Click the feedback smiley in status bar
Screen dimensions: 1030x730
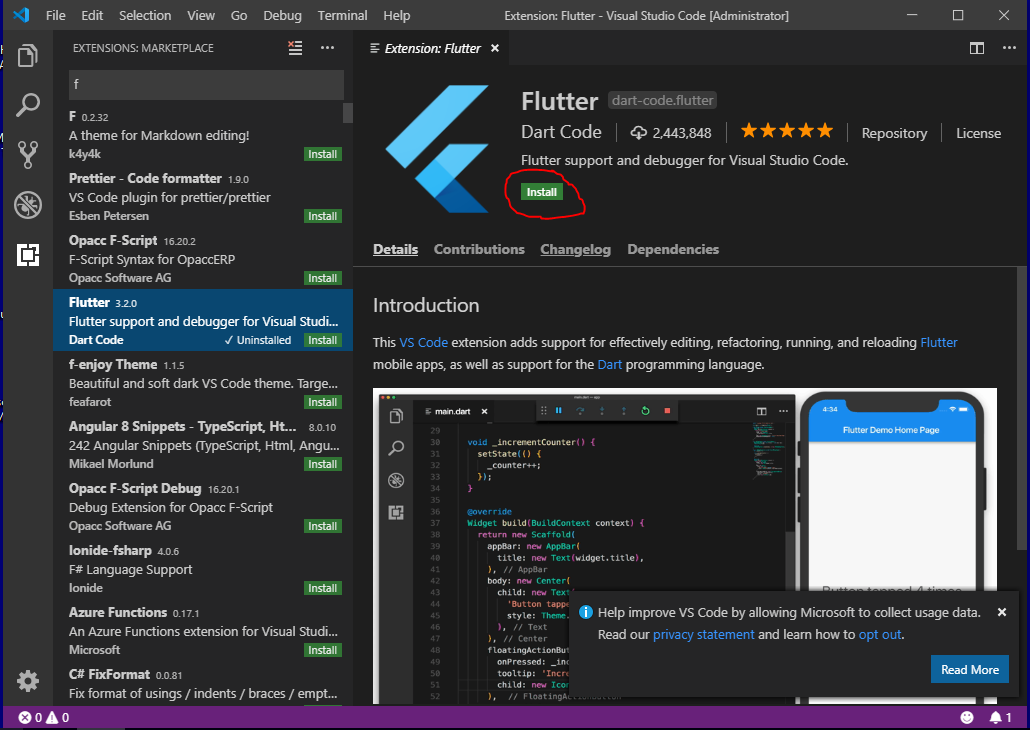pyautogui.click(x=966, y=717)
